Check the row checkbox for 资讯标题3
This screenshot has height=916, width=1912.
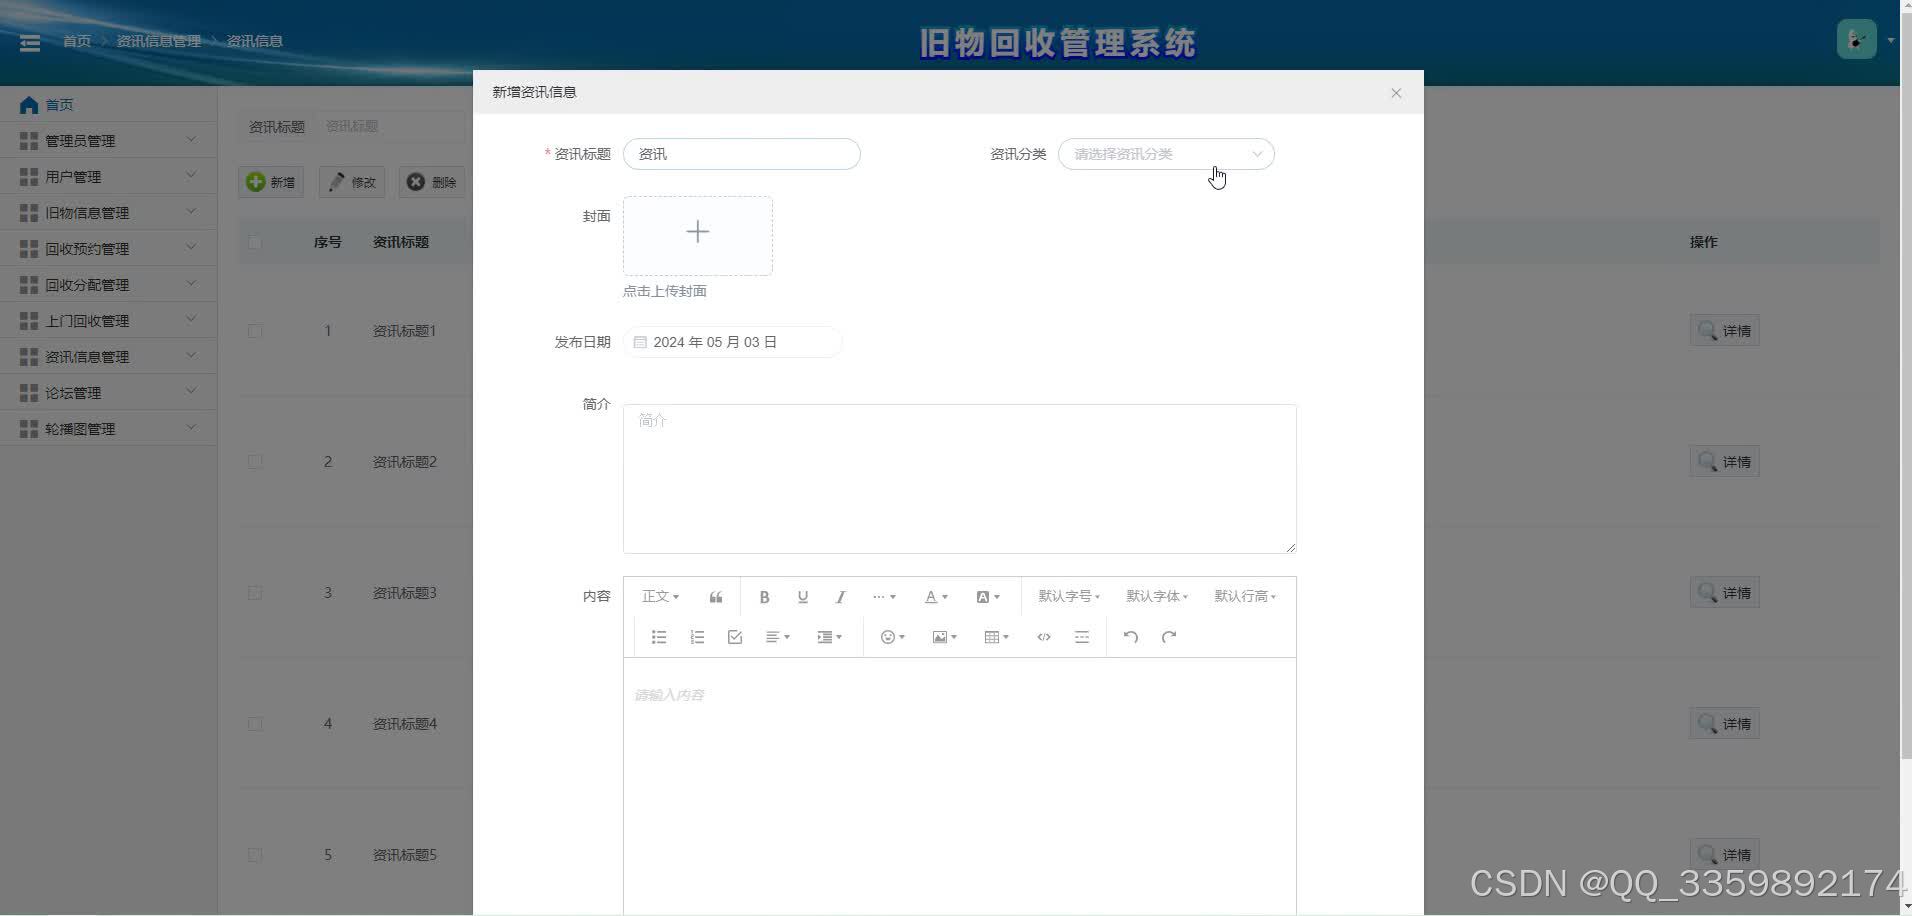point(255,593)
